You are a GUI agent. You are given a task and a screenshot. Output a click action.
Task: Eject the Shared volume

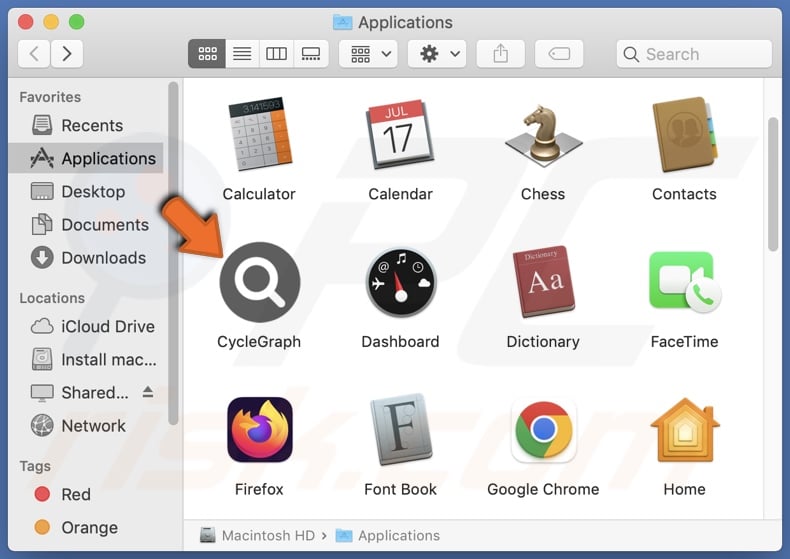(x=148, y=392)
